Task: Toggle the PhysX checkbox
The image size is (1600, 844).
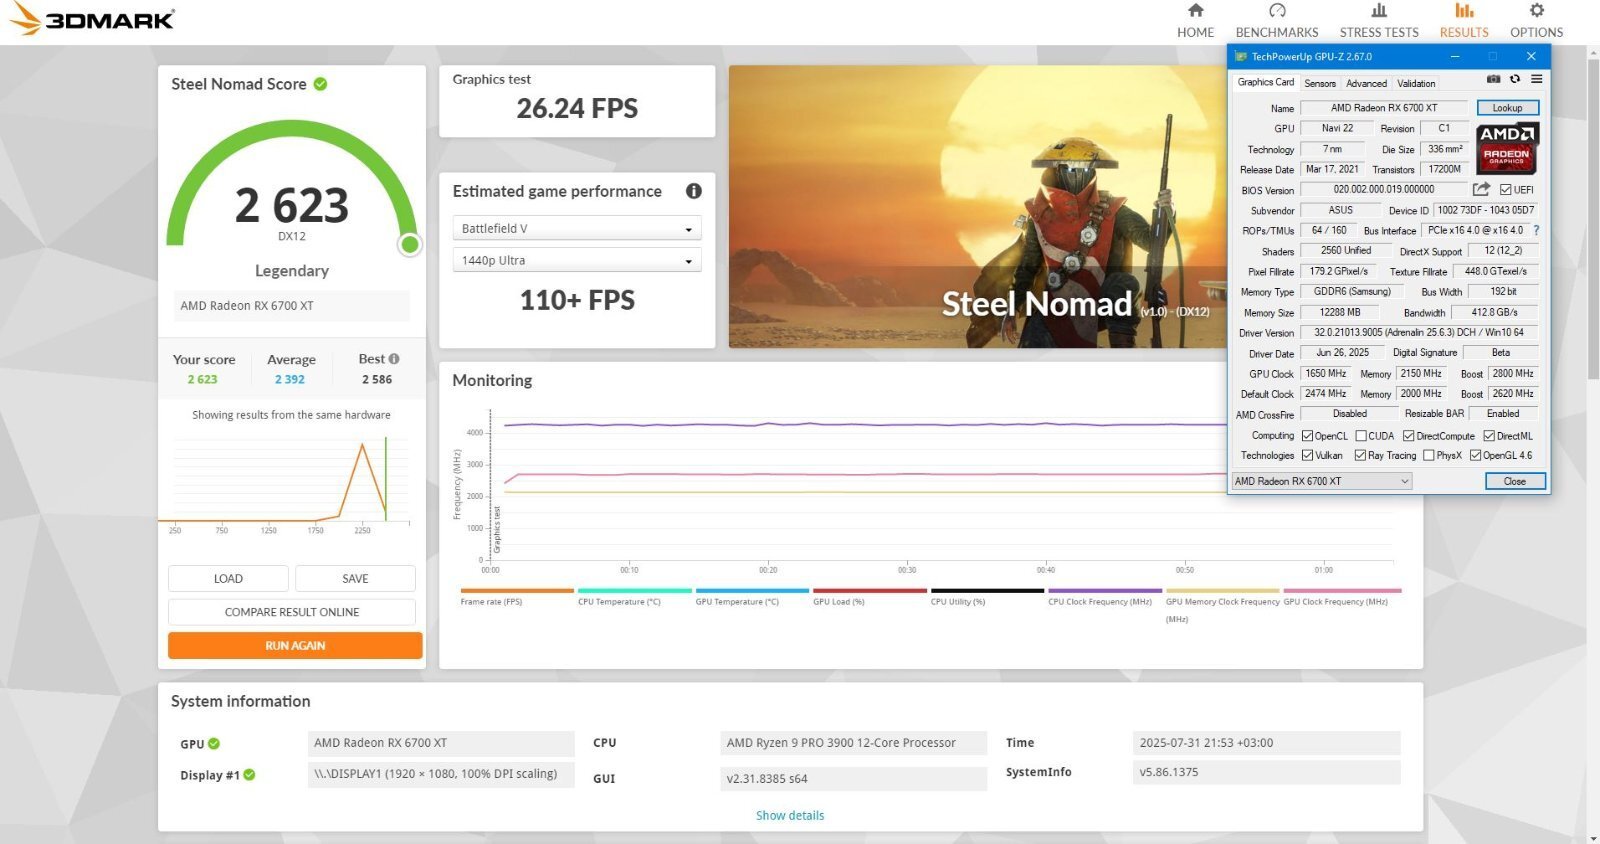Action: [1429, 456]
